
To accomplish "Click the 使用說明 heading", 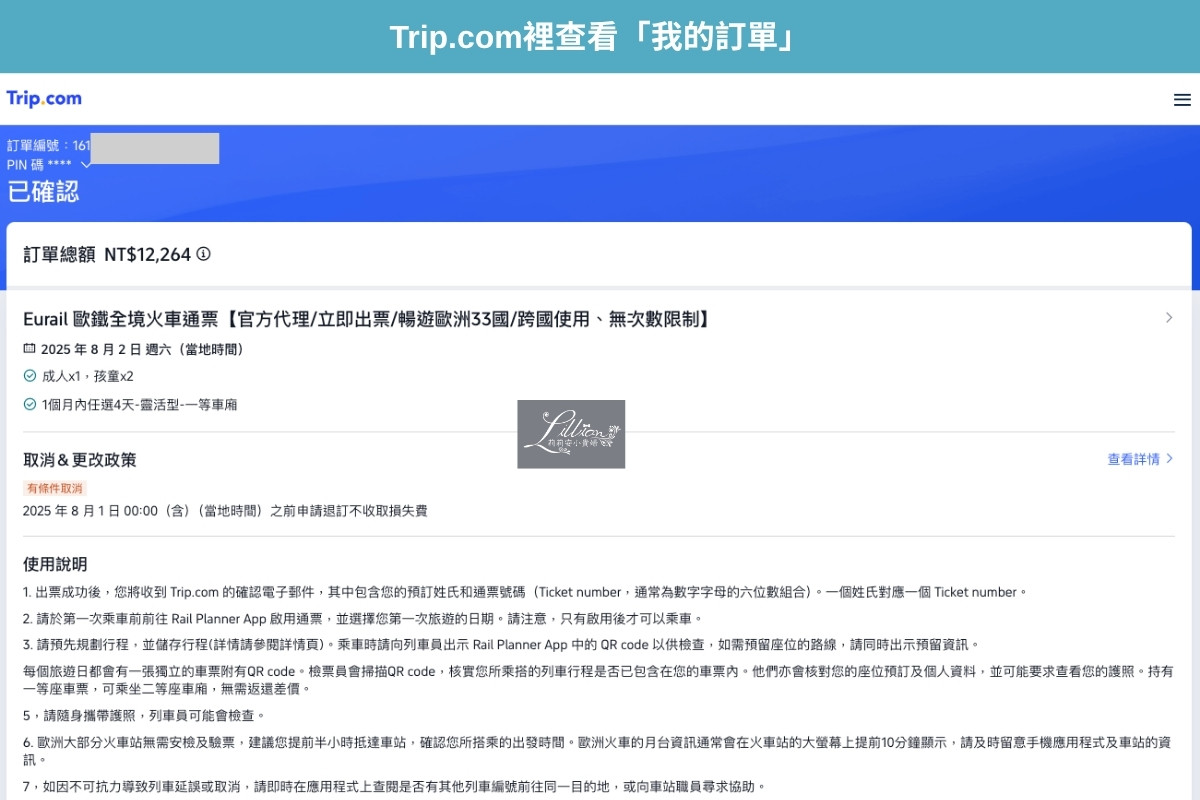I will (55, 564).
